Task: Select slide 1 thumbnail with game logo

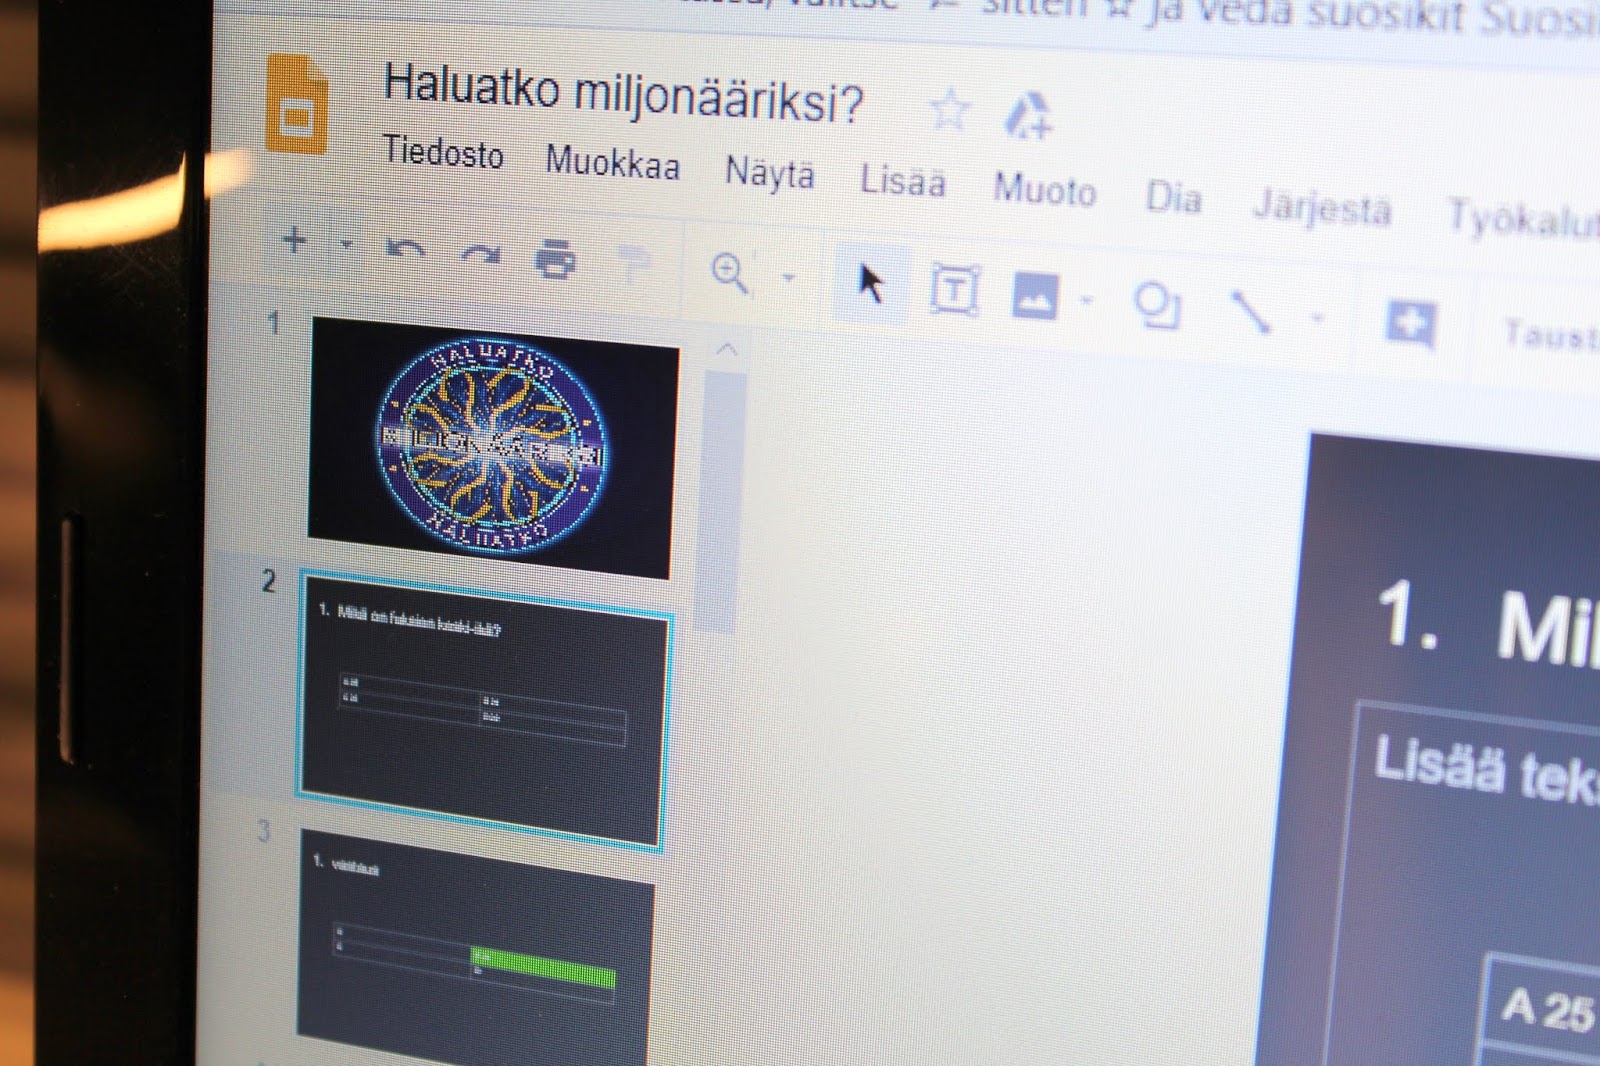Action: pyautogui.click(x=493, y=447)
